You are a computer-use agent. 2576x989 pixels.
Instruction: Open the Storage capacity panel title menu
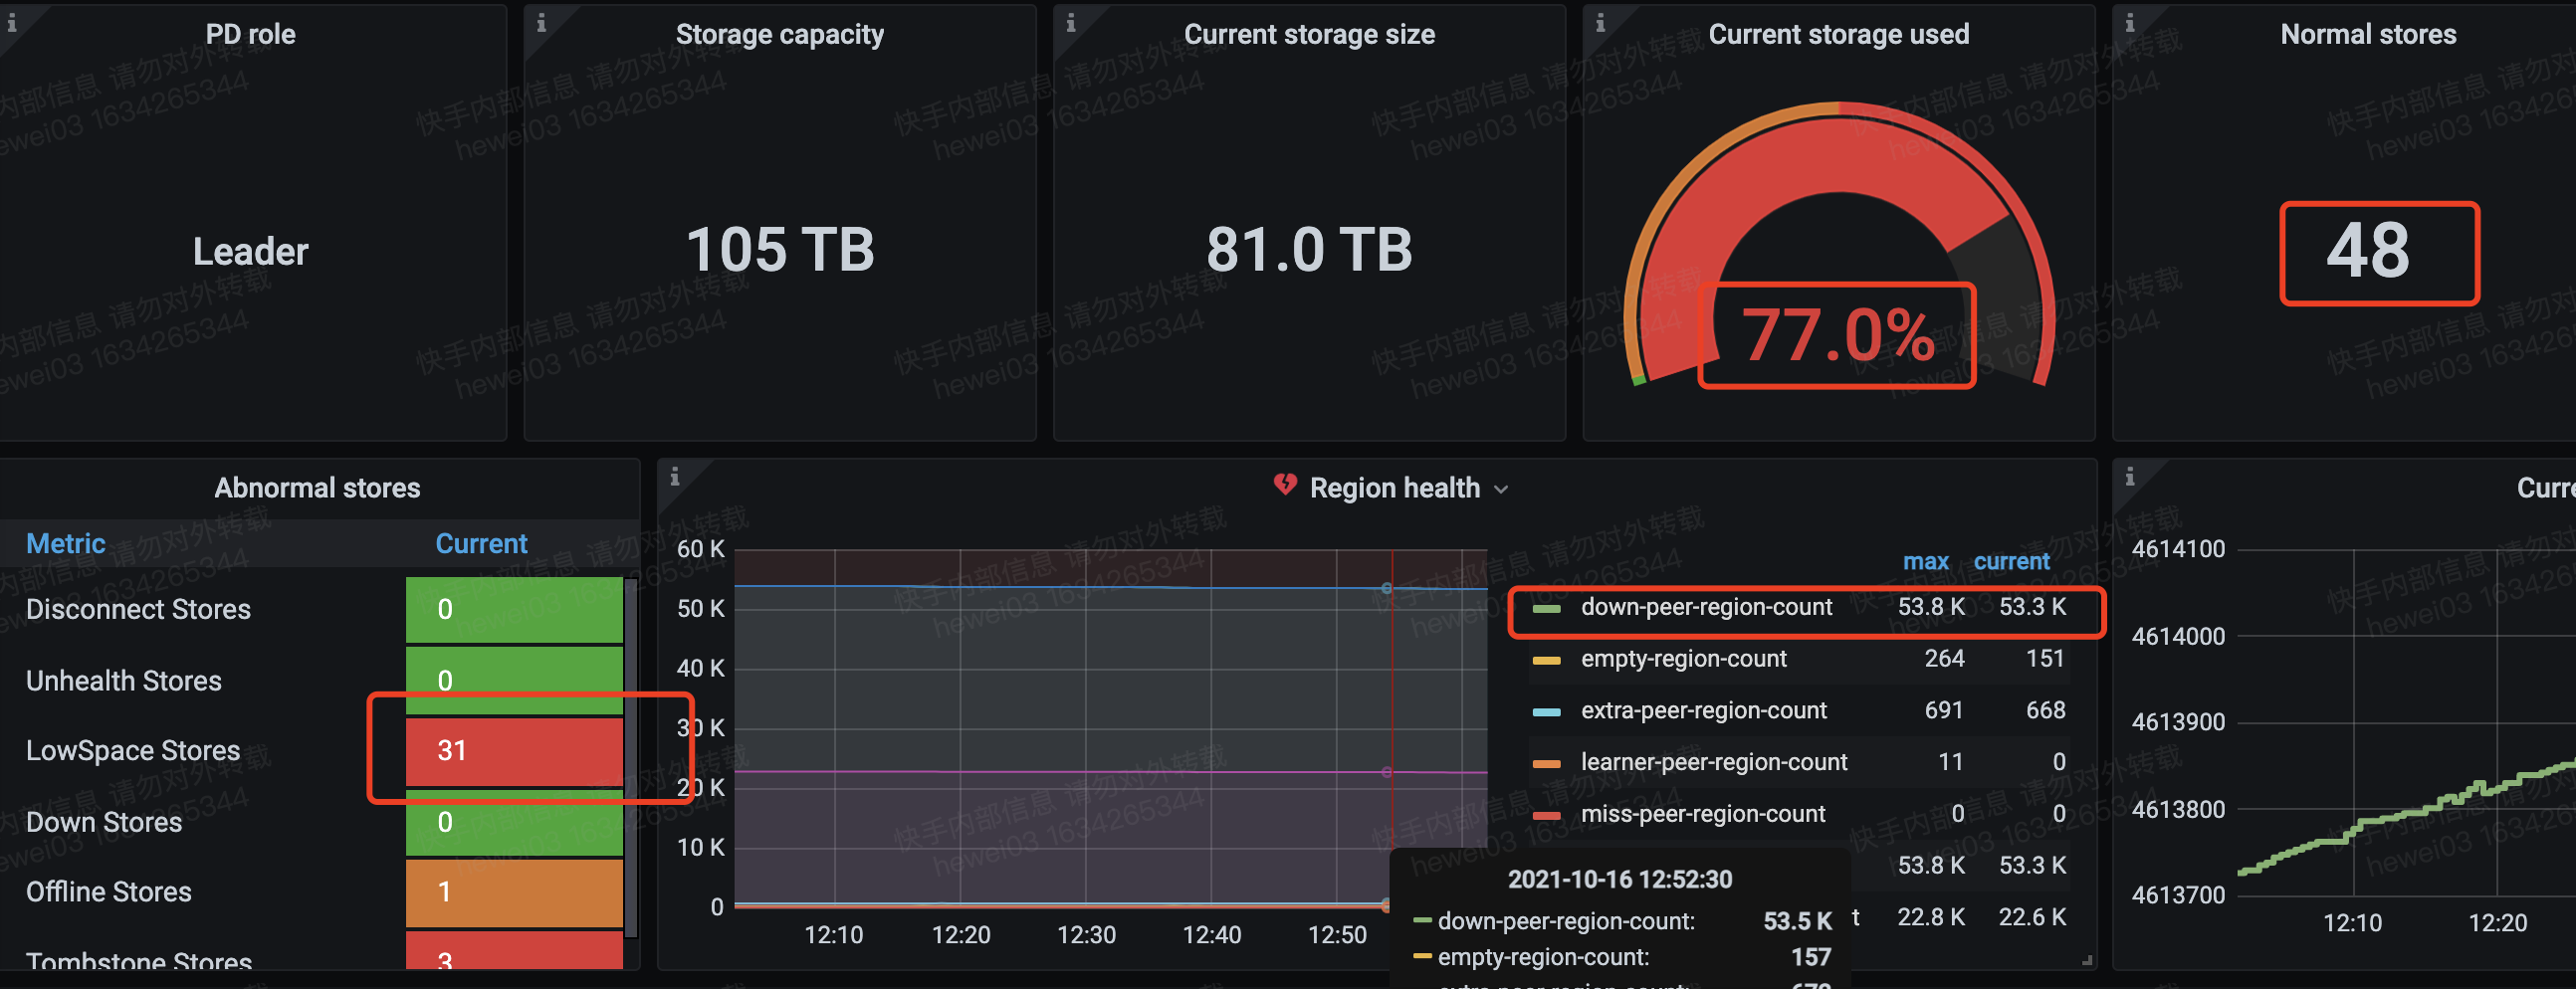point(779,35)
